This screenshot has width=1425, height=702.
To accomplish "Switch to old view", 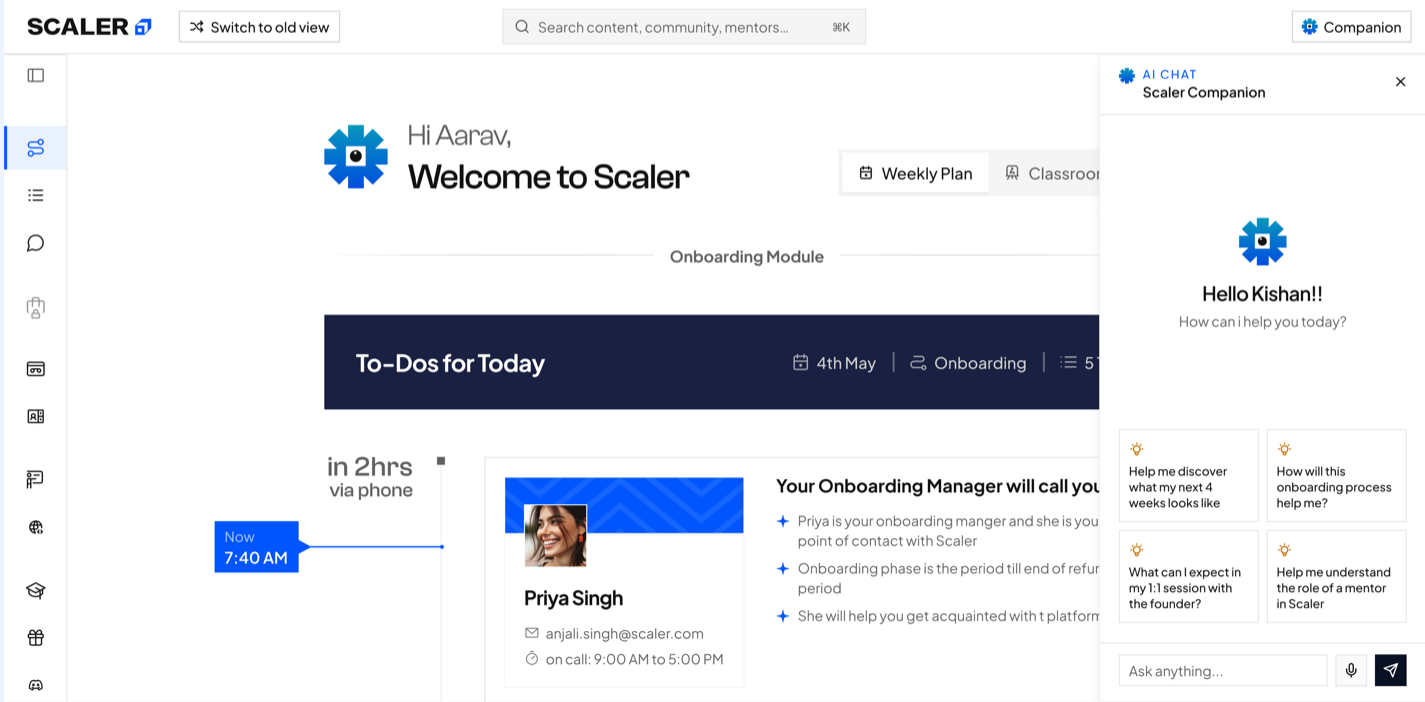I will tap(259, 27).
